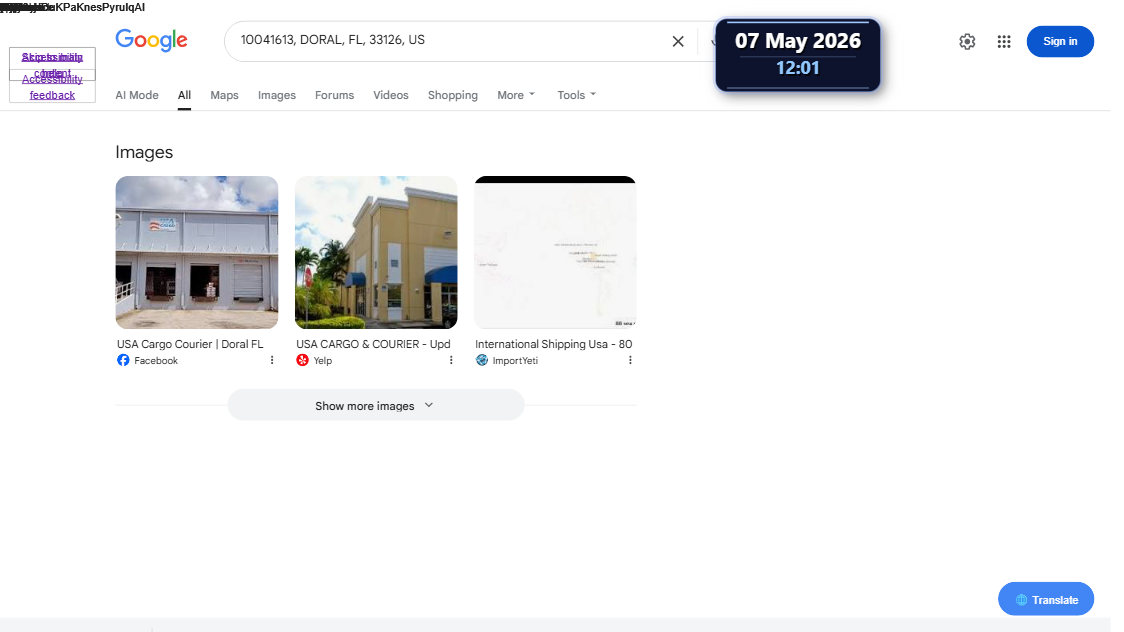Expand Show more images
The image size is (1124, 632).
(376, 406)
